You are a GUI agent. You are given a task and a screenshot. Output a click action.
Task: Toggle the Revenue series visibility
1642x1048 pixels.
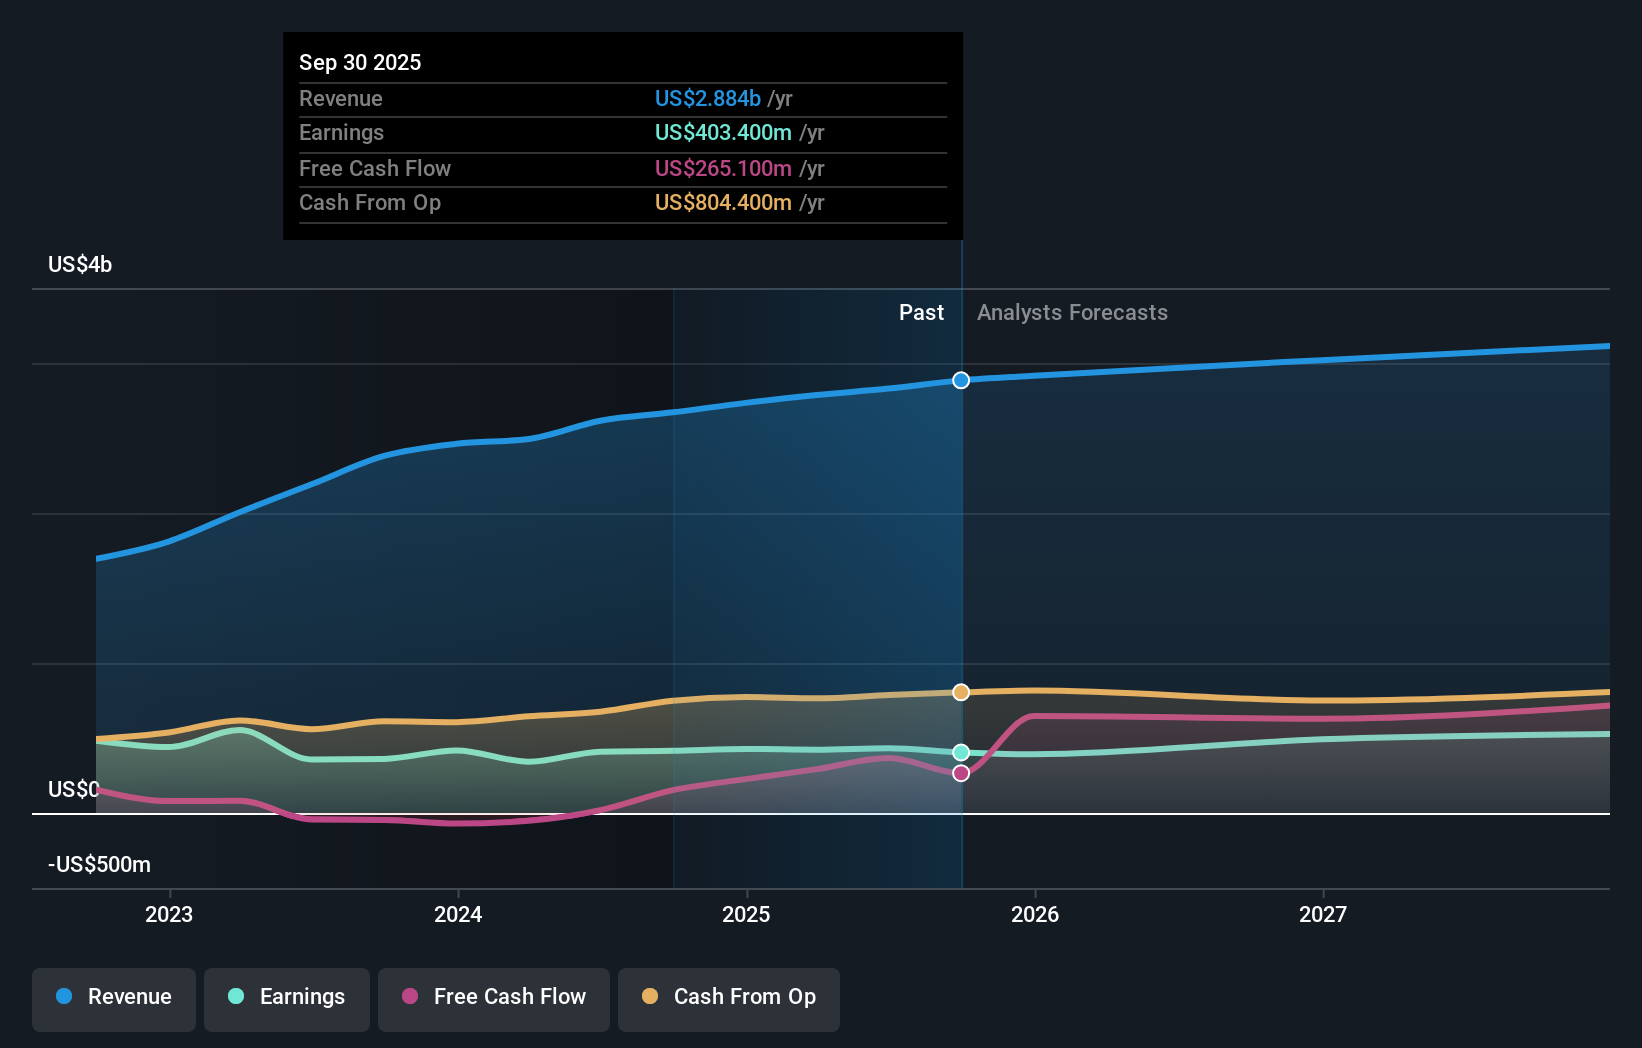113,998
